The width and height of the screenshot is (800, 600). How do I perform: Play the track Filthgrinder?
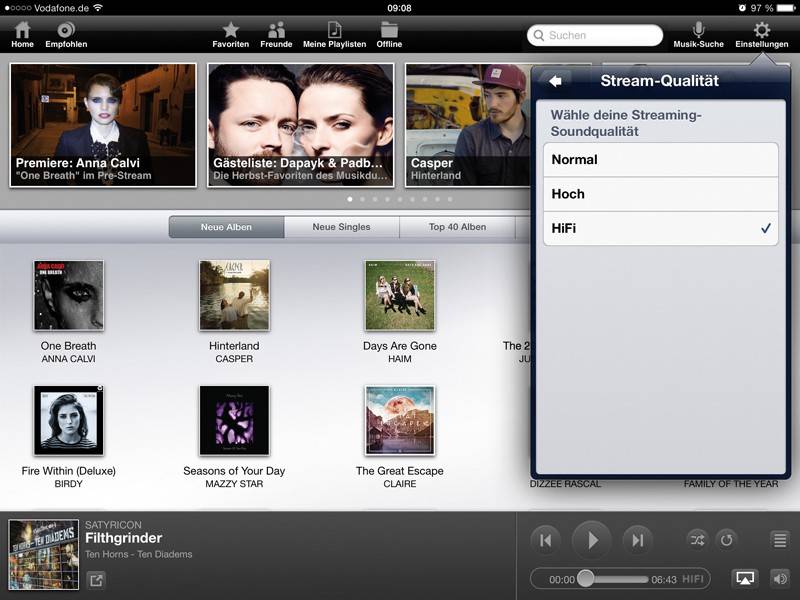click(592, 540)
